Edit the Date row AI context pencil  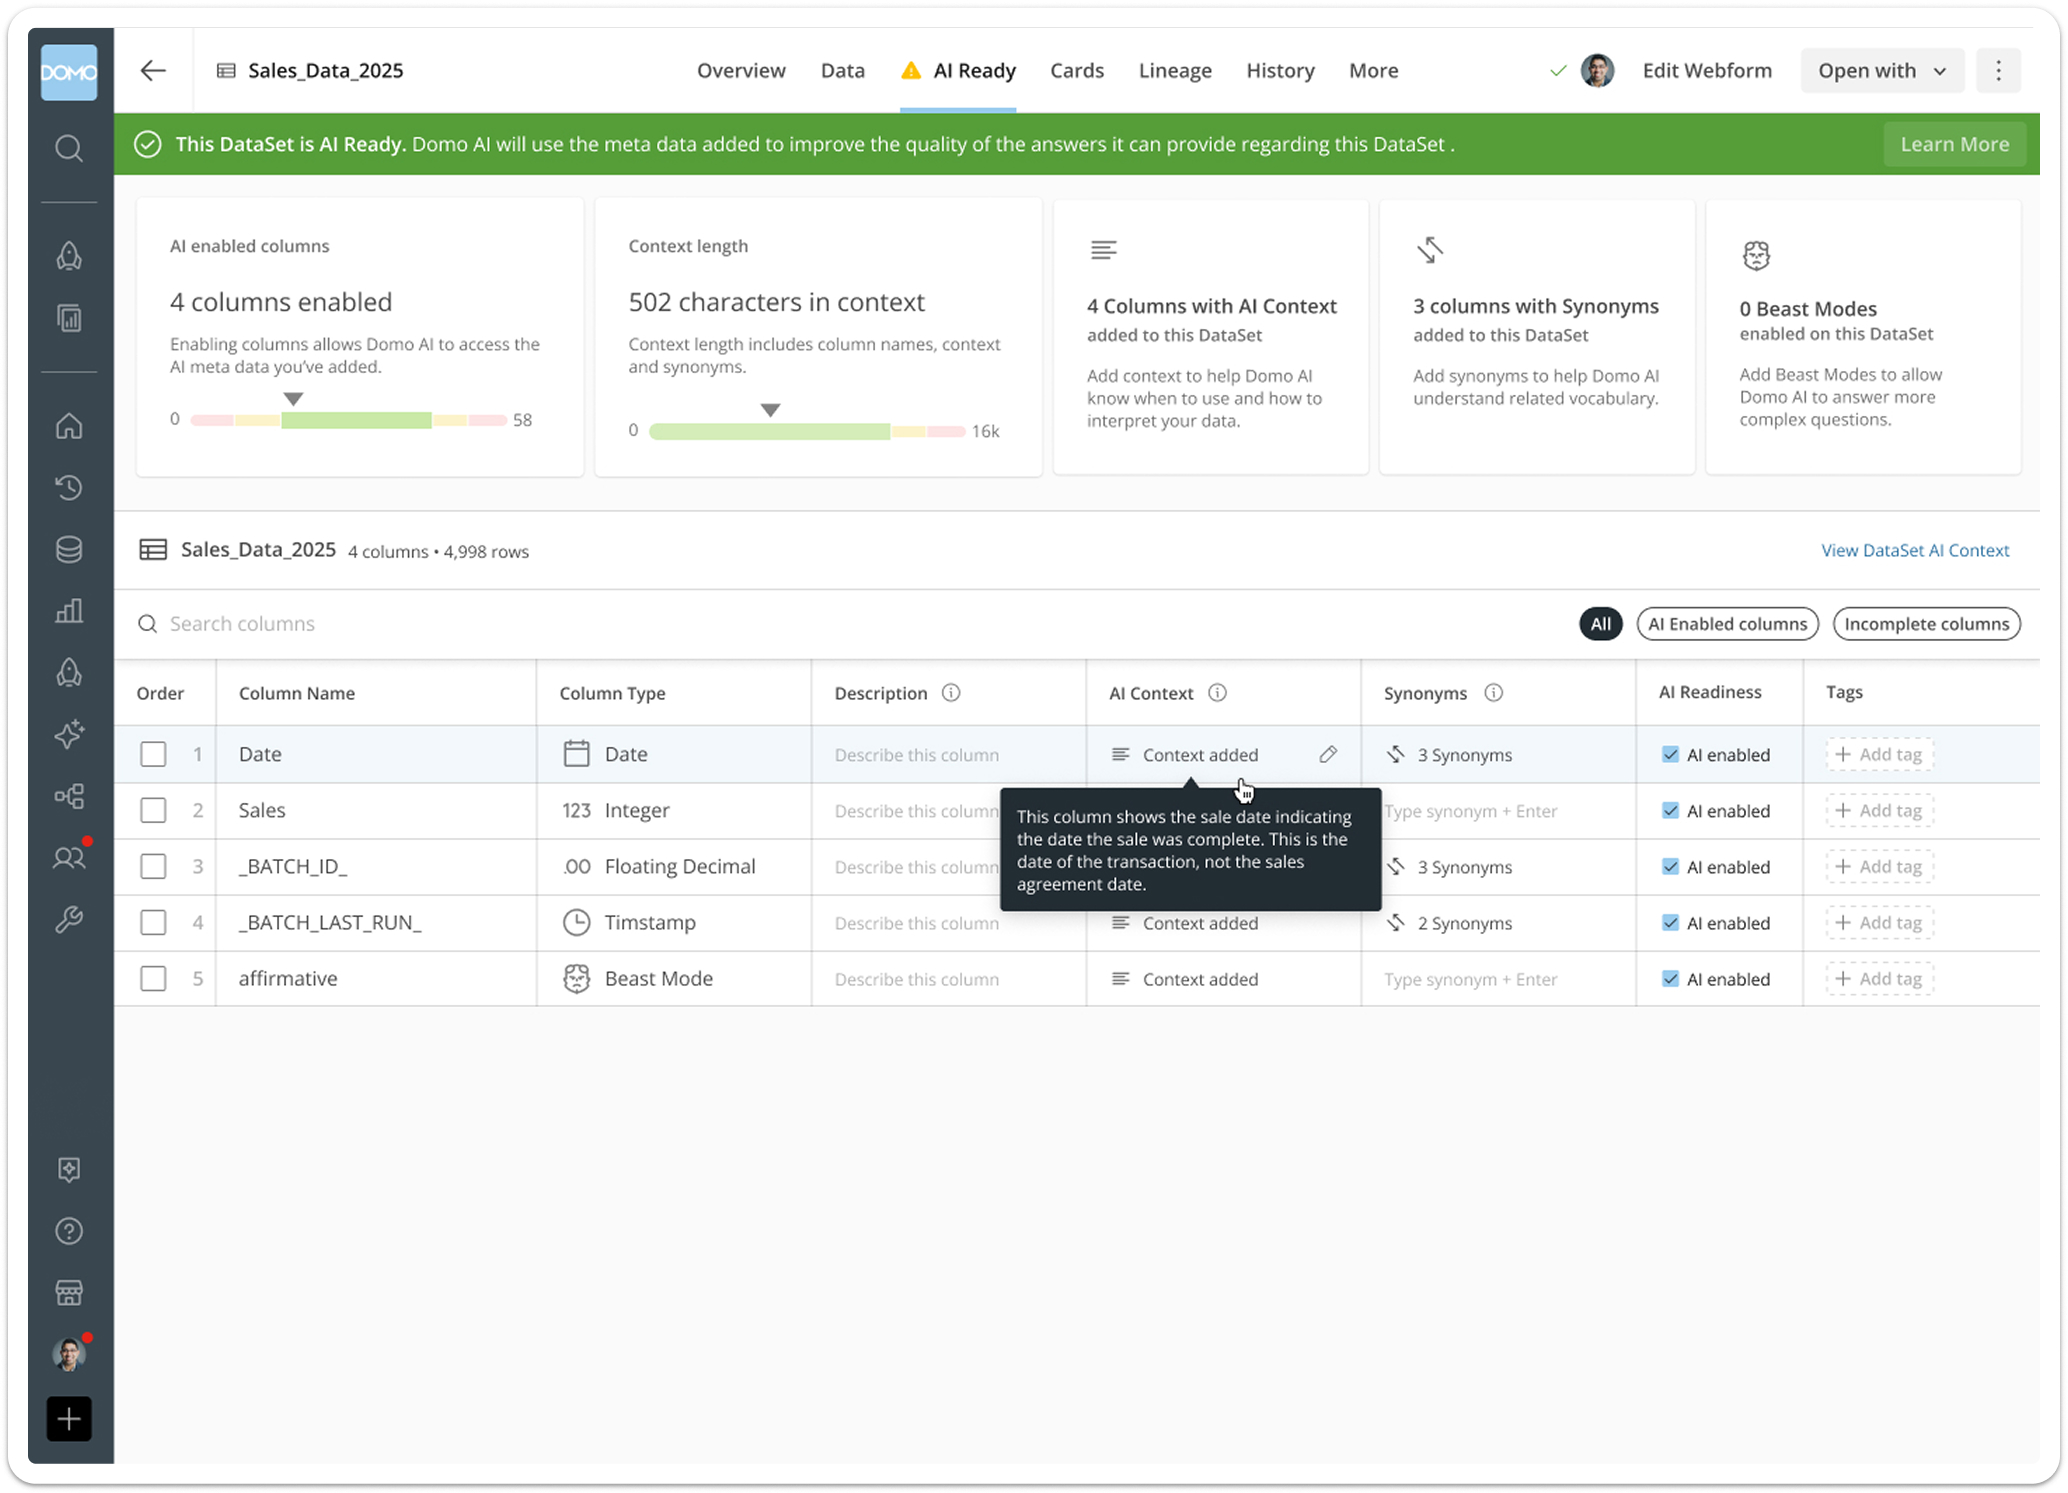[1328, 754]
